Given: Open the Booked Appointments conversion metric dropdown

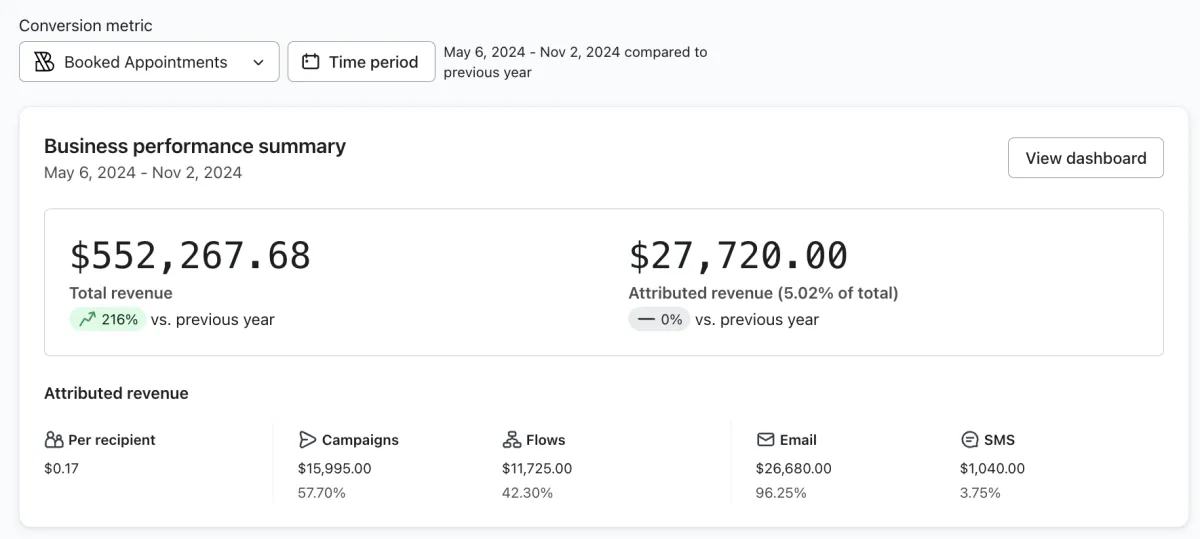Looking at the screenshot, I should coord(148,62).
